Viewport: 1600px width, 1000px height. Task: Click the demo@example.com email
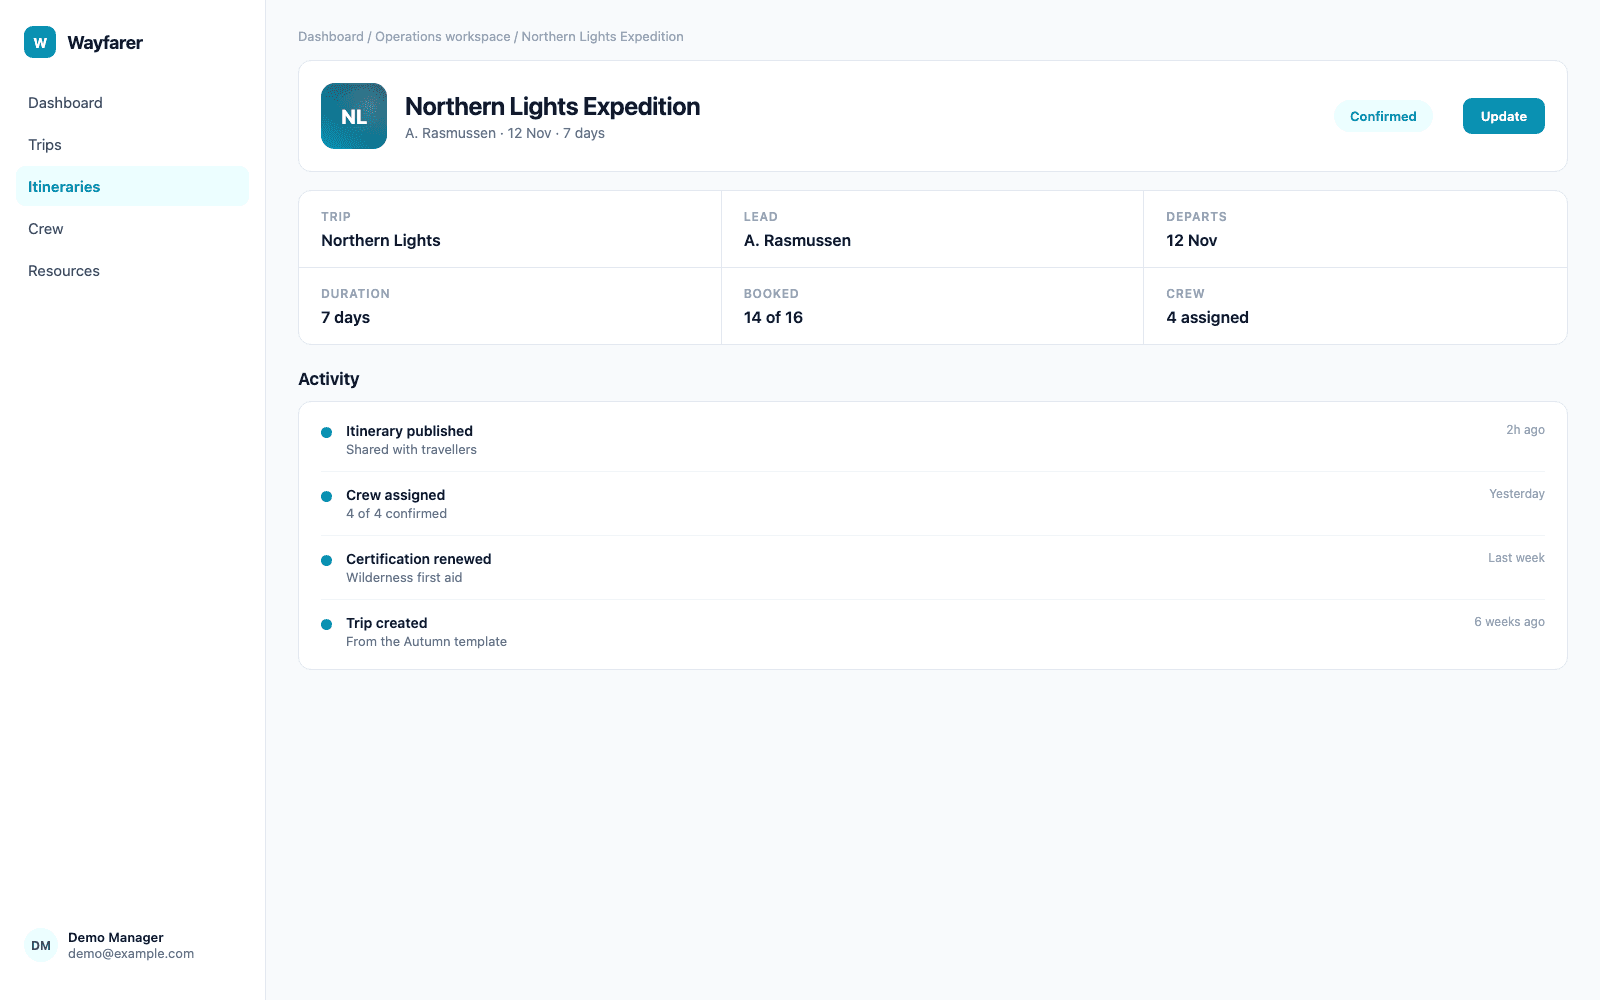point(131,954)
